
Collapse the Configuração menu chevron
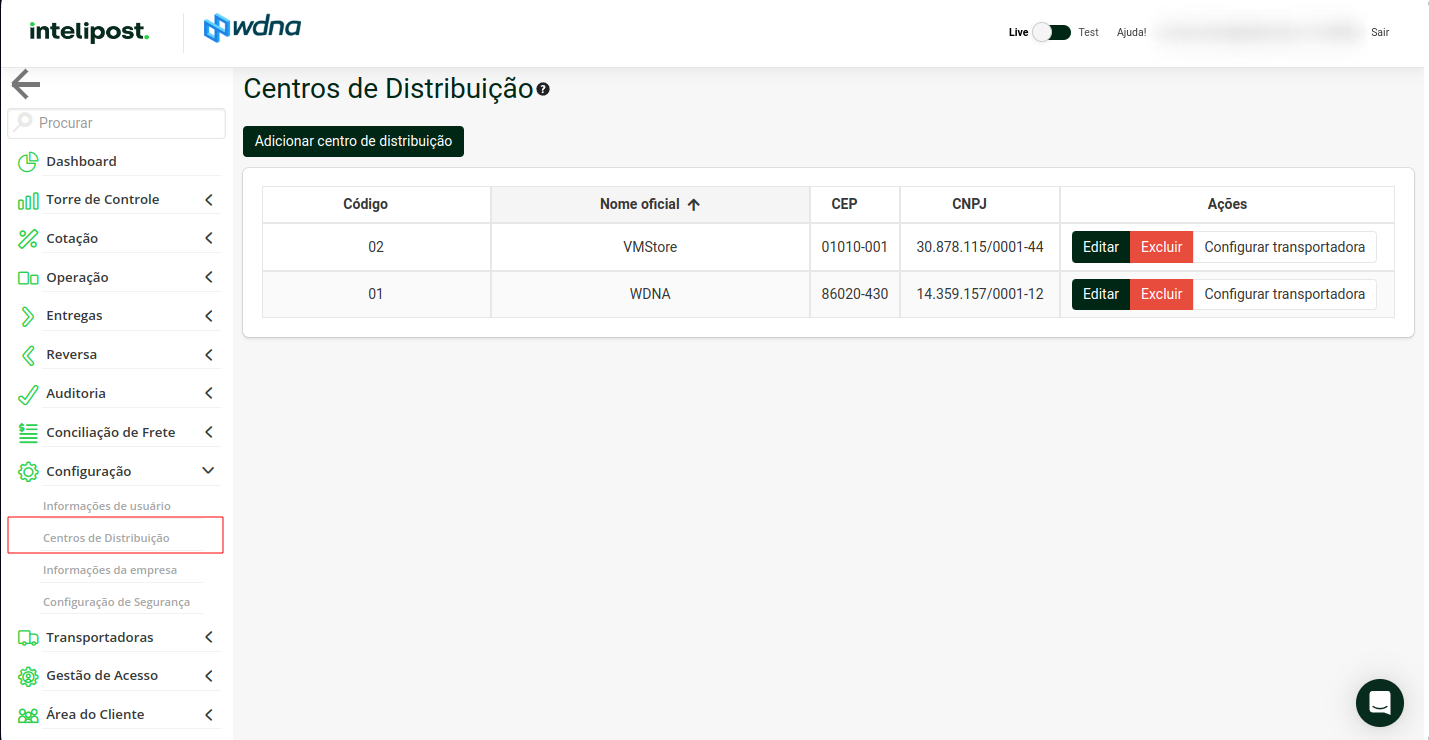pyautogui.click(x=208, y=470)
